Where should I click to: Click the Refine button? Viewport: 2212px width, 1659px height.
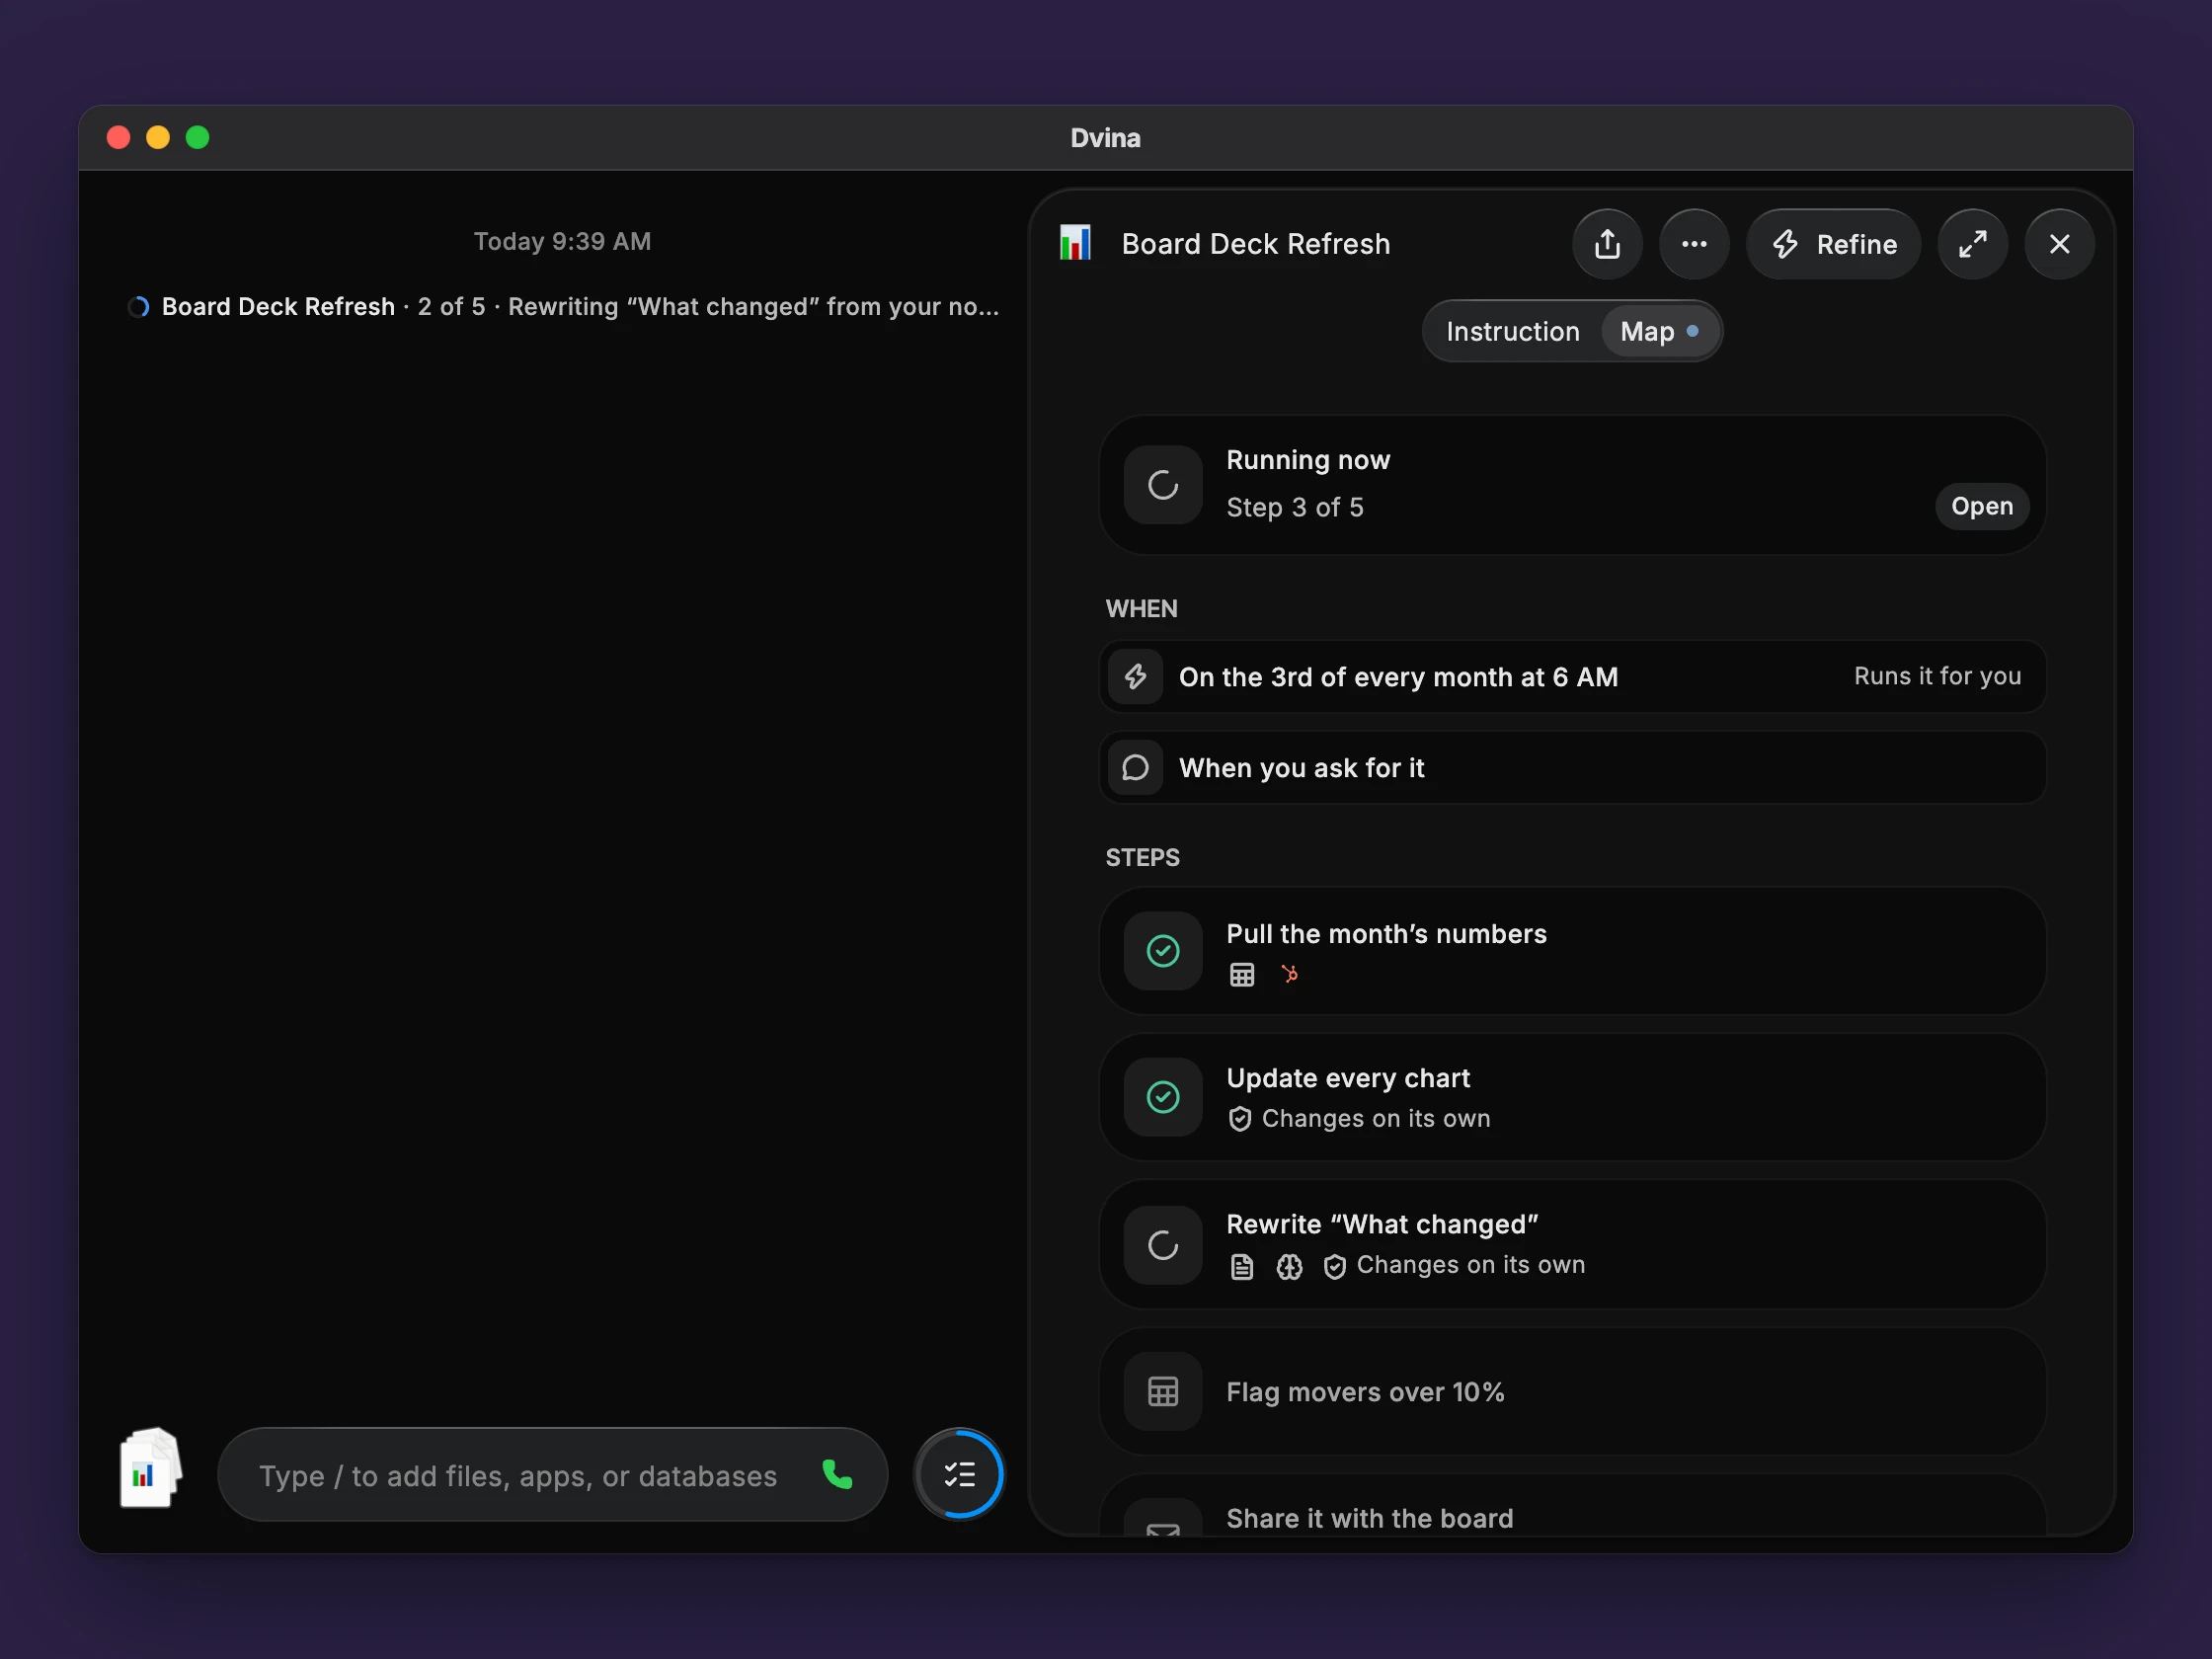[1833, 244]
